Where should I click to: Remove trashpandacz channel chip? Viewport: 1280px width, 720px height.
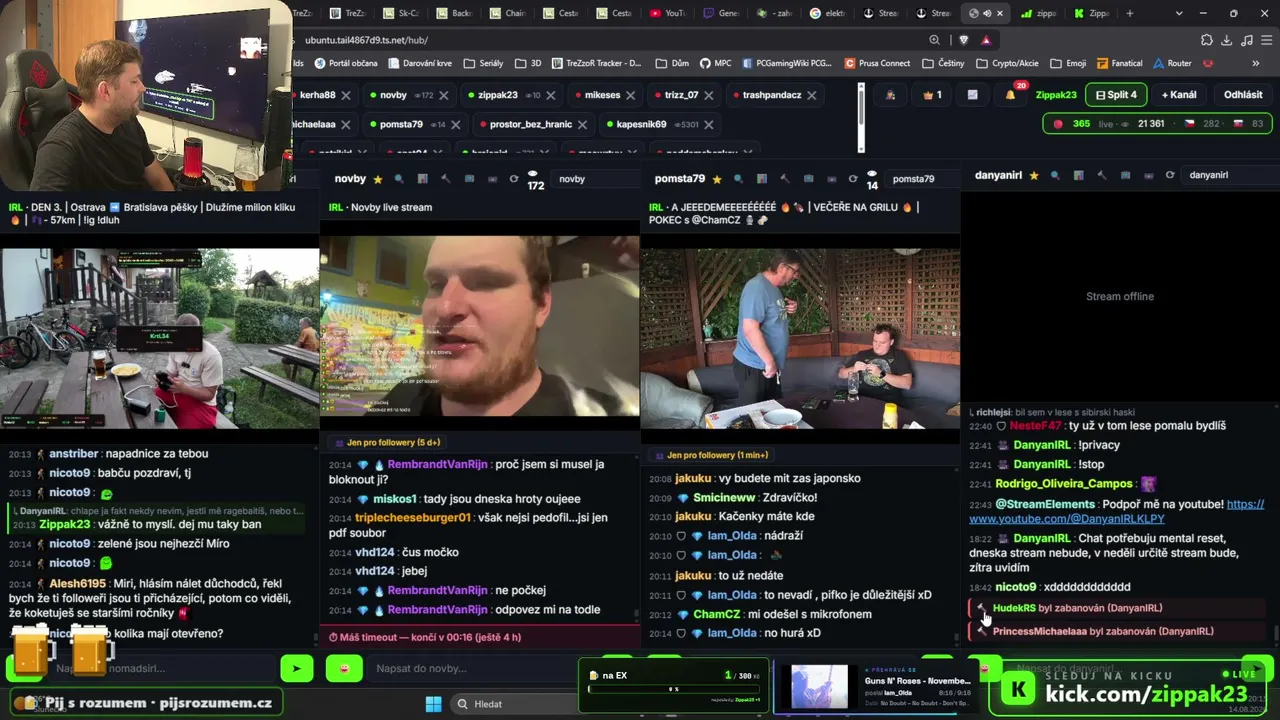pos(812,96)
